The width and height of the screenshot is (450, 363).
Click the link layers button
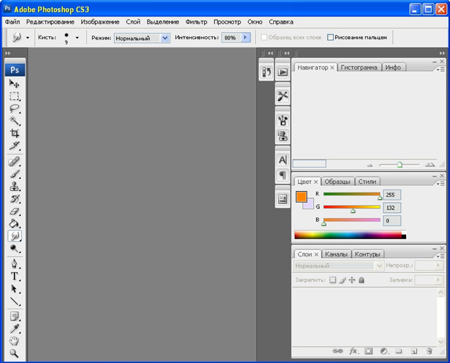point(338,351)
